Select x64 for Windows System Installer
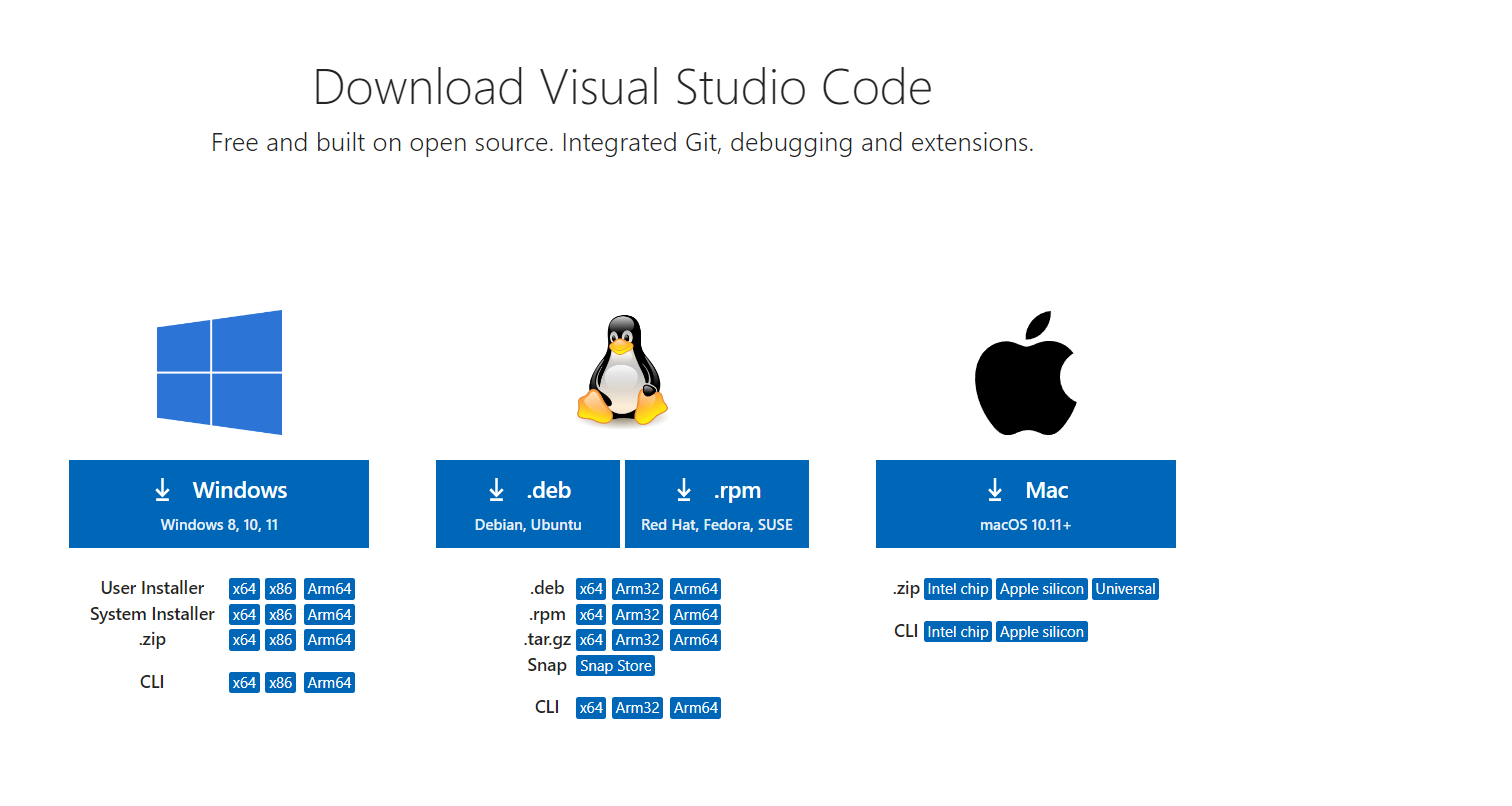Image resolution: width=1512 pixels, height=806 pixels. 244,615
